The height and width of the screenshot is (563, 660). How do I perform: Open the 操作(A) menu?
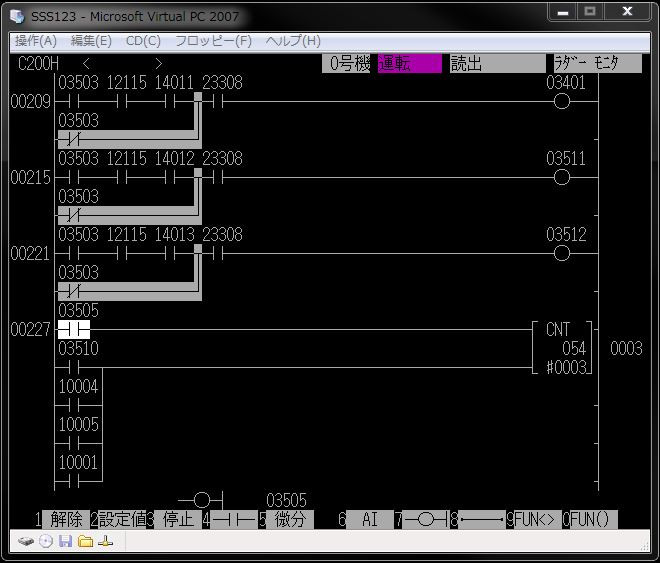tap(36, 41)
